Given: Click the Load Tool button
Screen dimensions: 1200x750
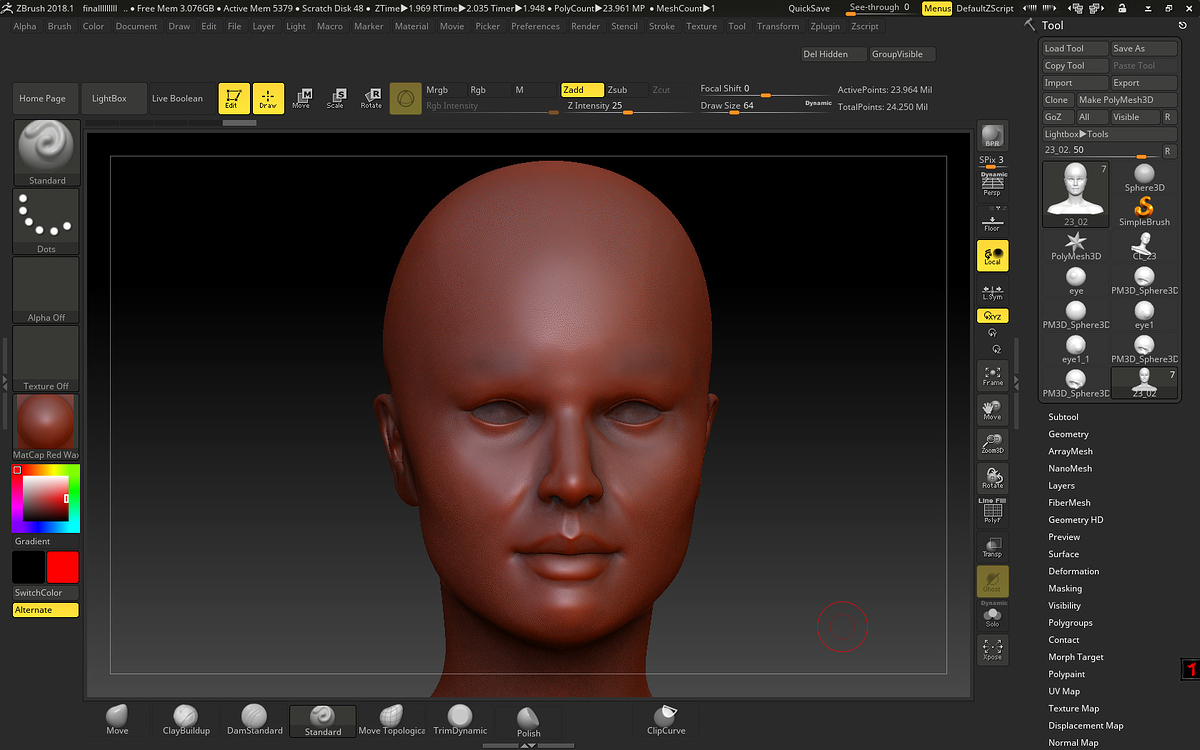Looking at the screenshot, I should click(x=1076, y=48).
